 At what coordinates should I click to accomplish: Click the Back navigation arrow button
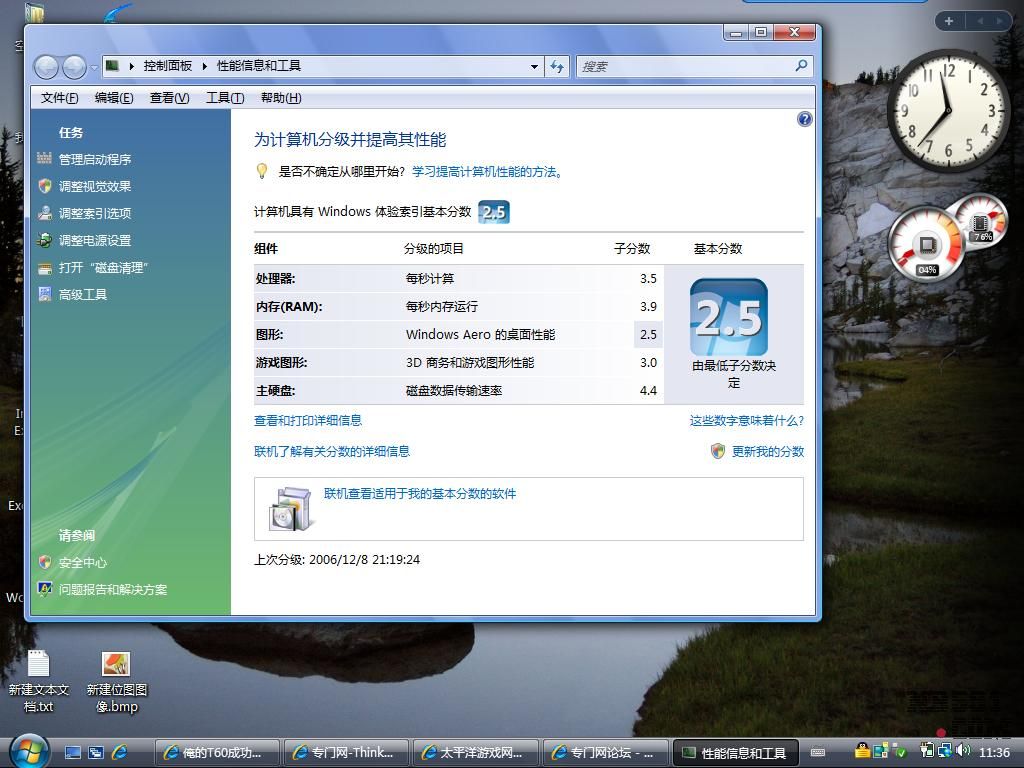[46, 67]
